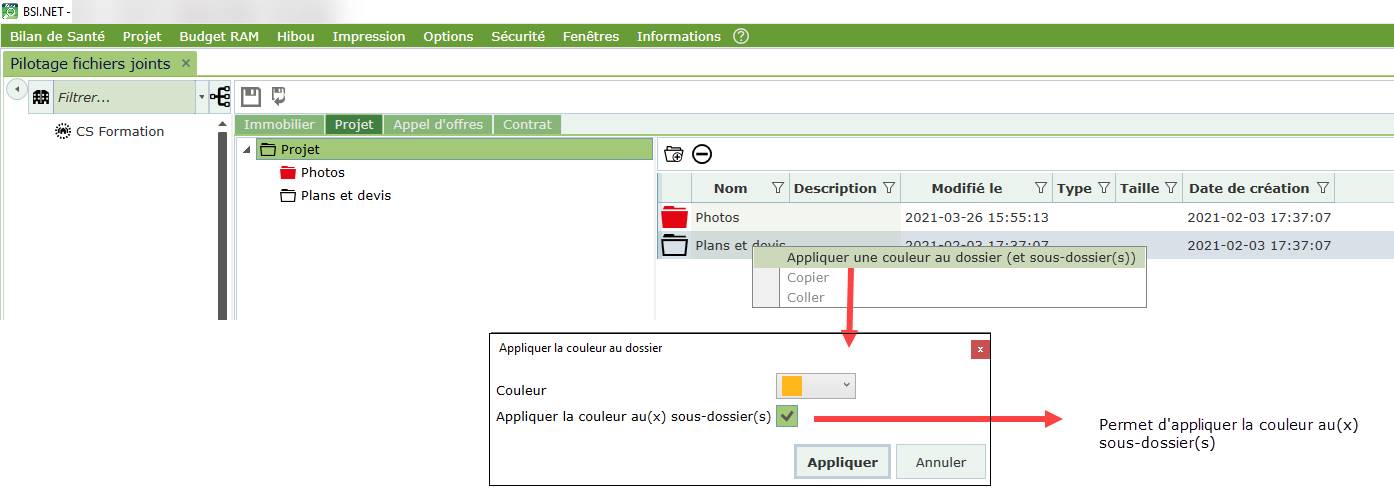Open the Type column filter funnel

coord(1104,188)
